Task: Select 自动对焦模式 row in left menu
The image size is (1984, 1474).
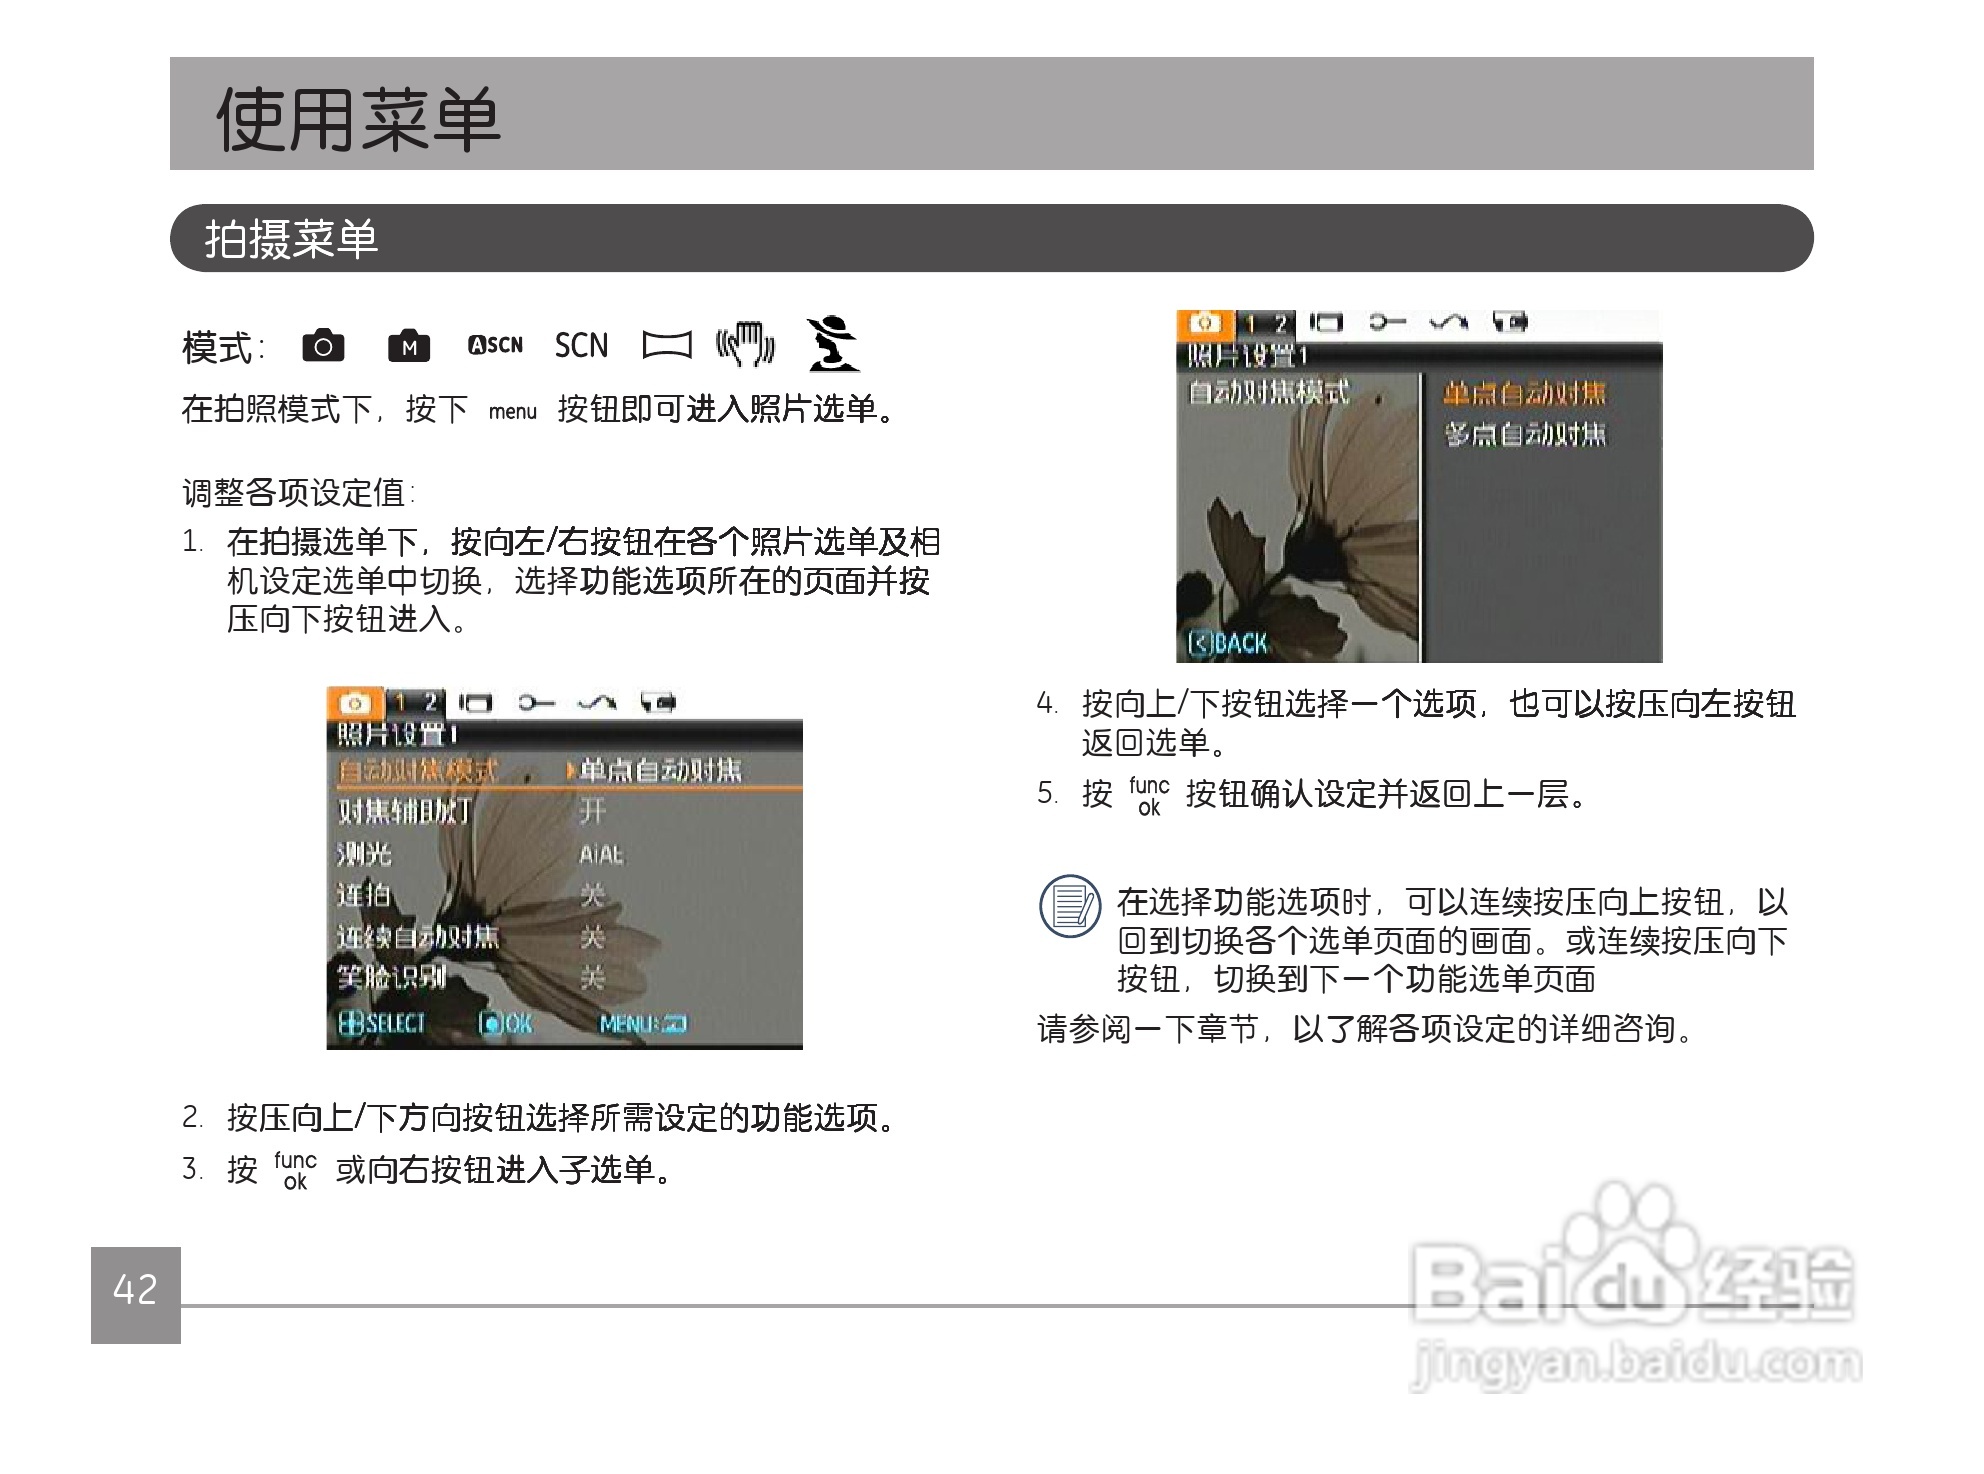Action: point(417,771)
